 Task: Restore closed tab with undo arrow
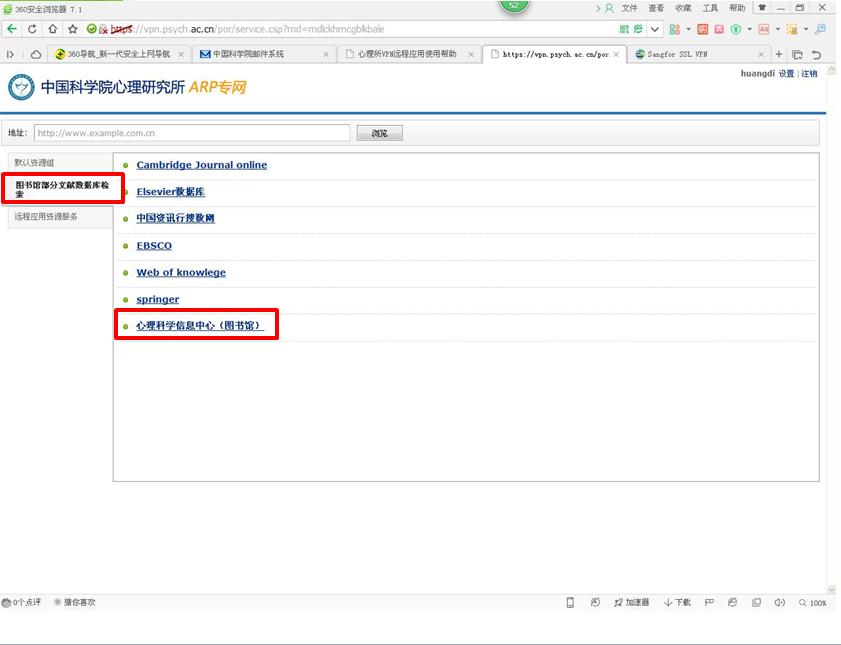coord(816,54)
